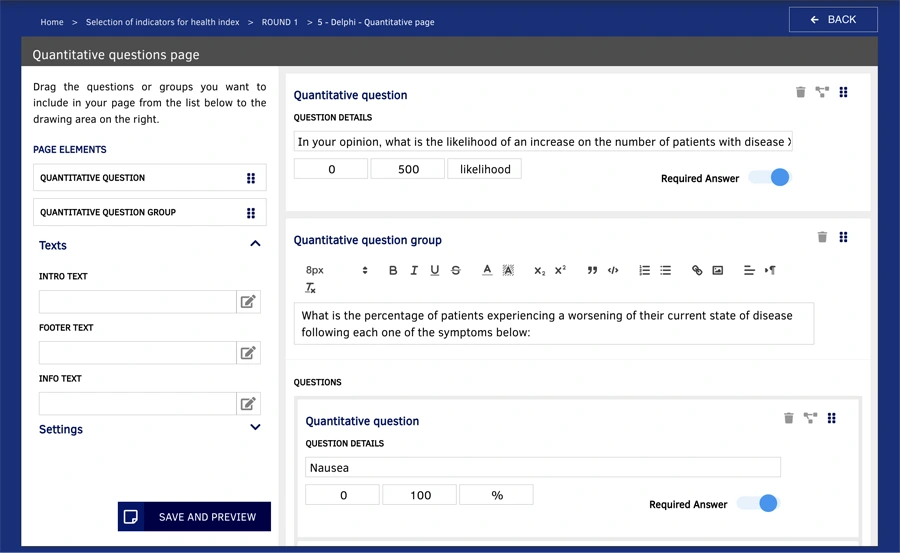
Task: Collapse the Texts section
Action: [255, 244]
